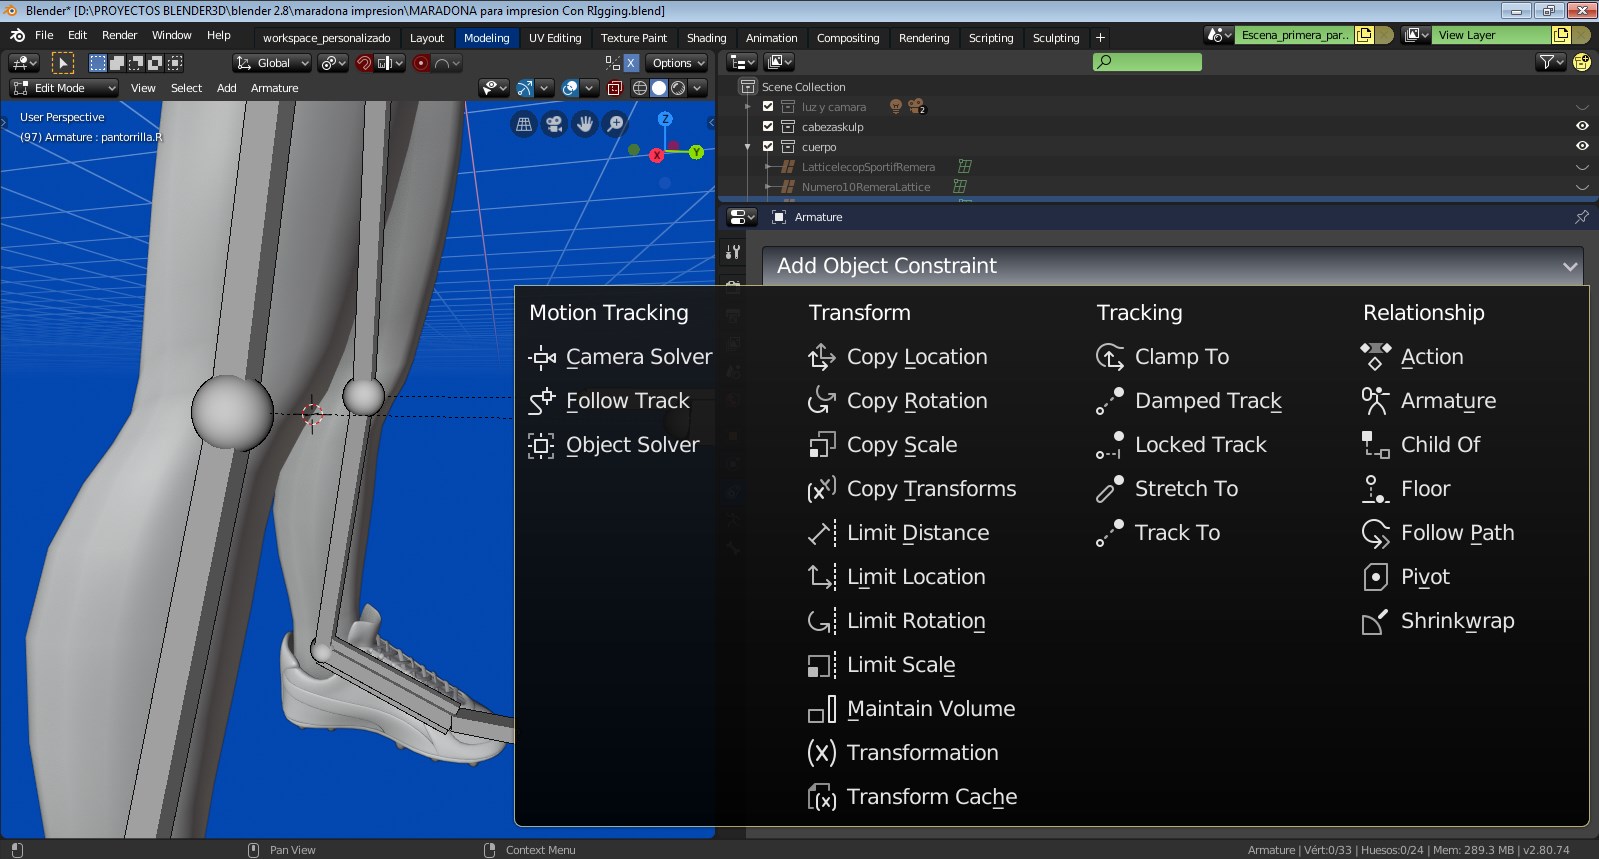The image size is (1599, 859).
Task: Uncheck the luz y camara collection
Action: (768, 106)
